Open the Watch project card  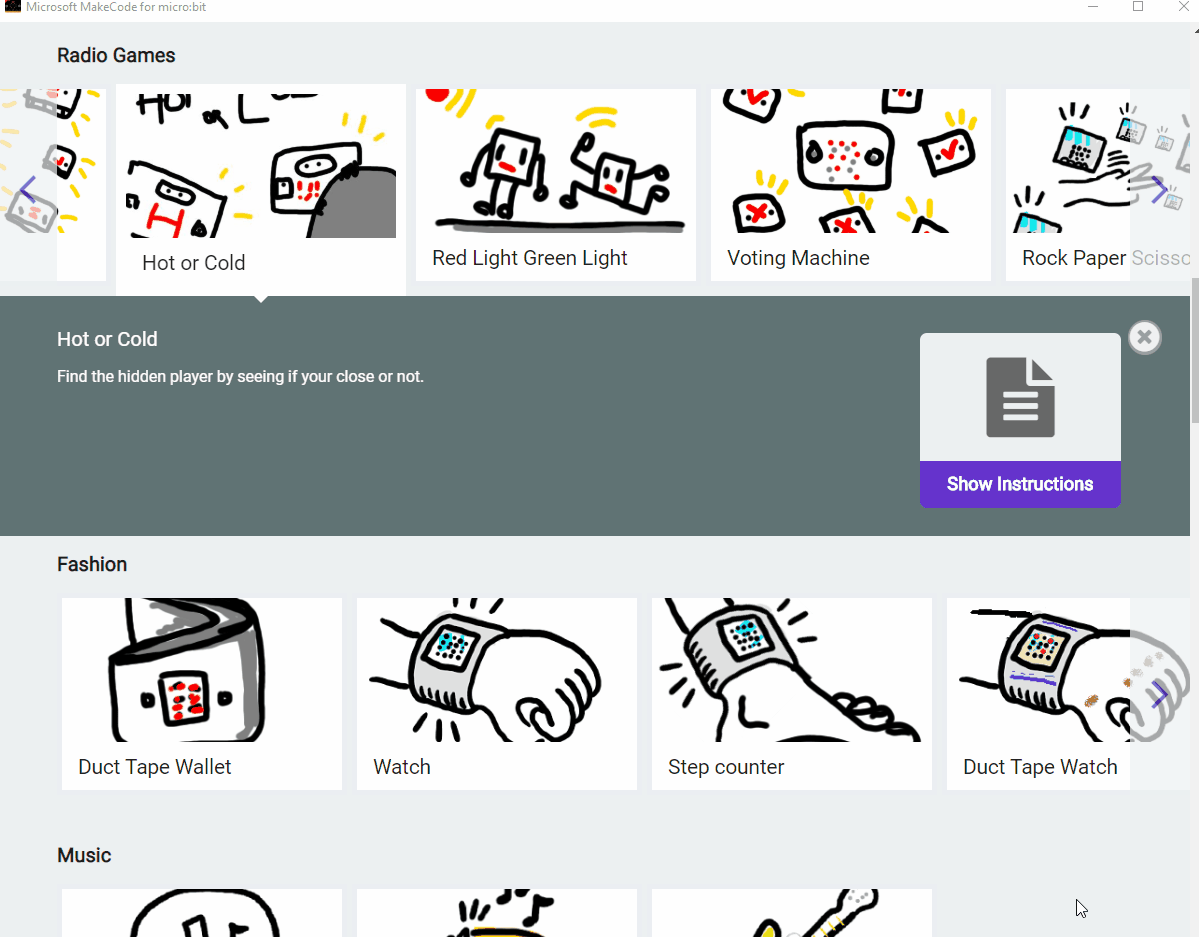pos(497,694)
